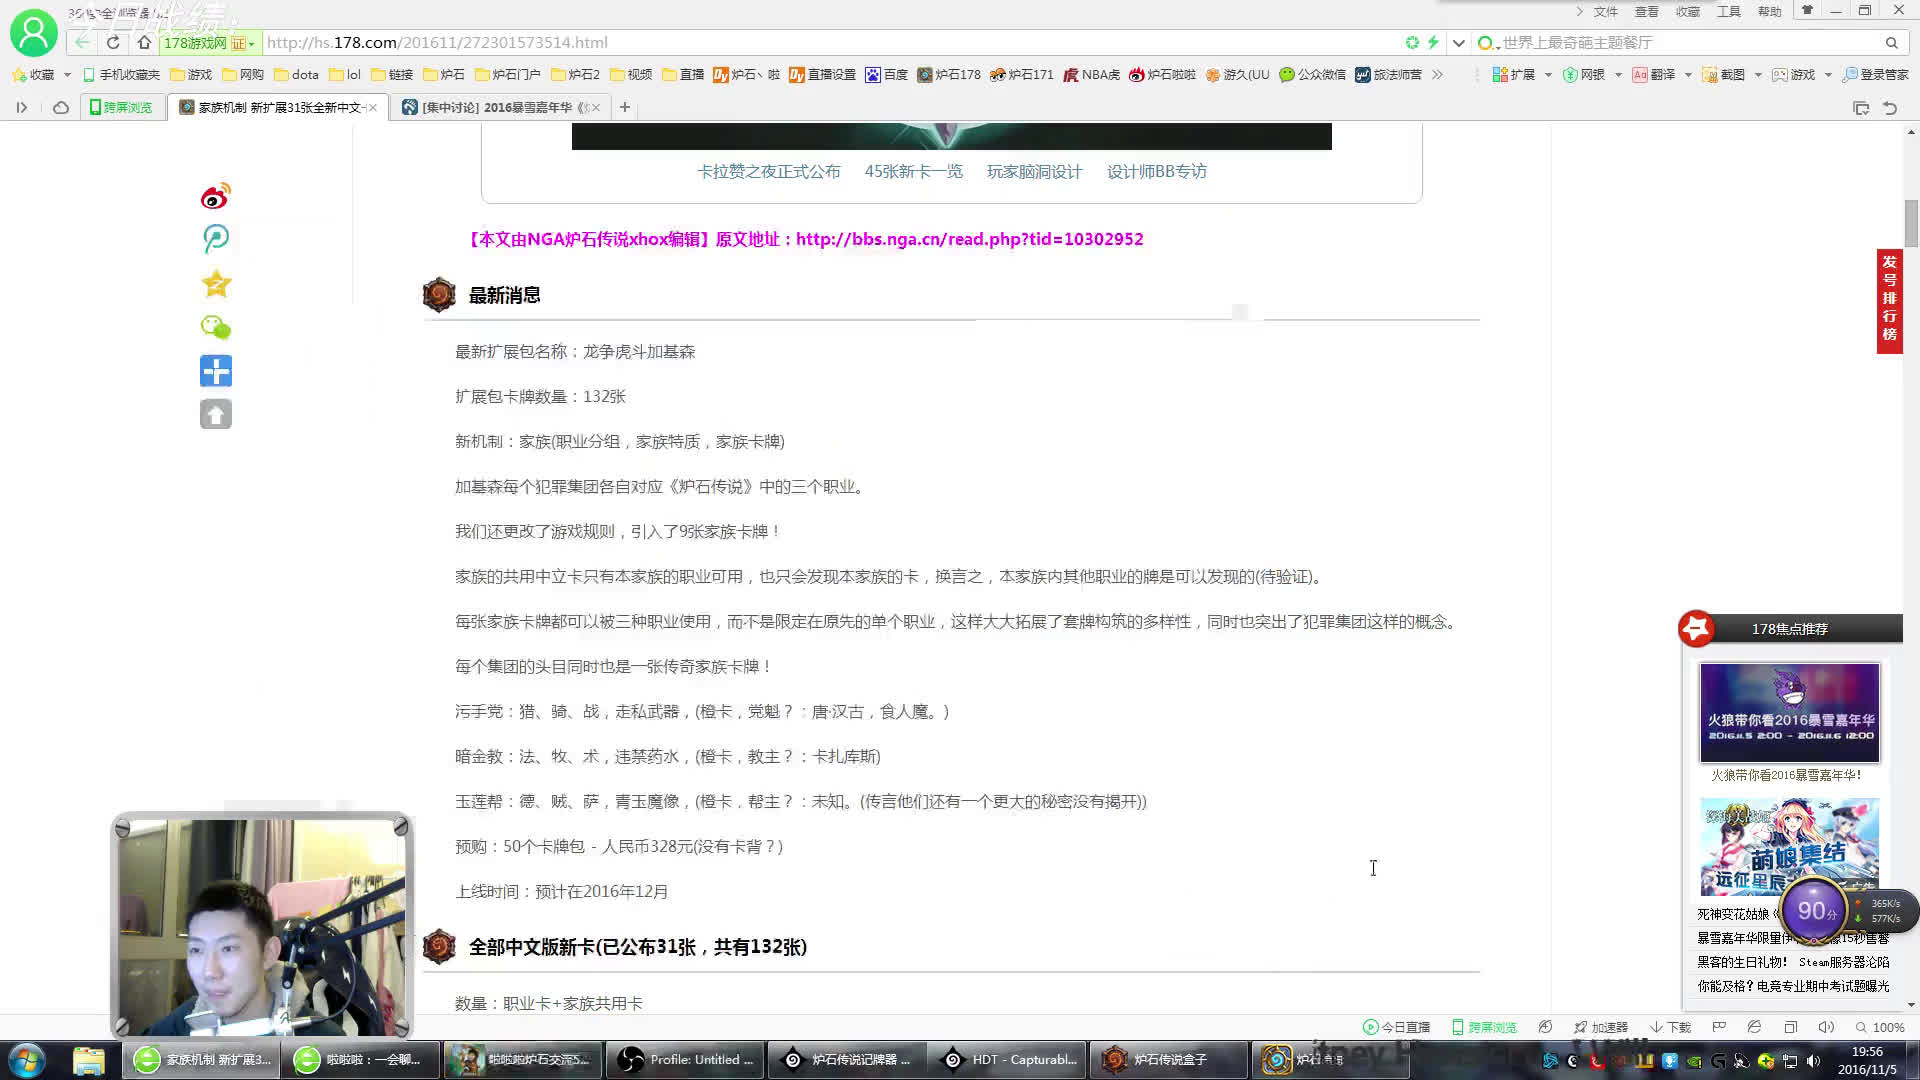
Task: Jump back to top with the arrow icon
Action: 216,414
